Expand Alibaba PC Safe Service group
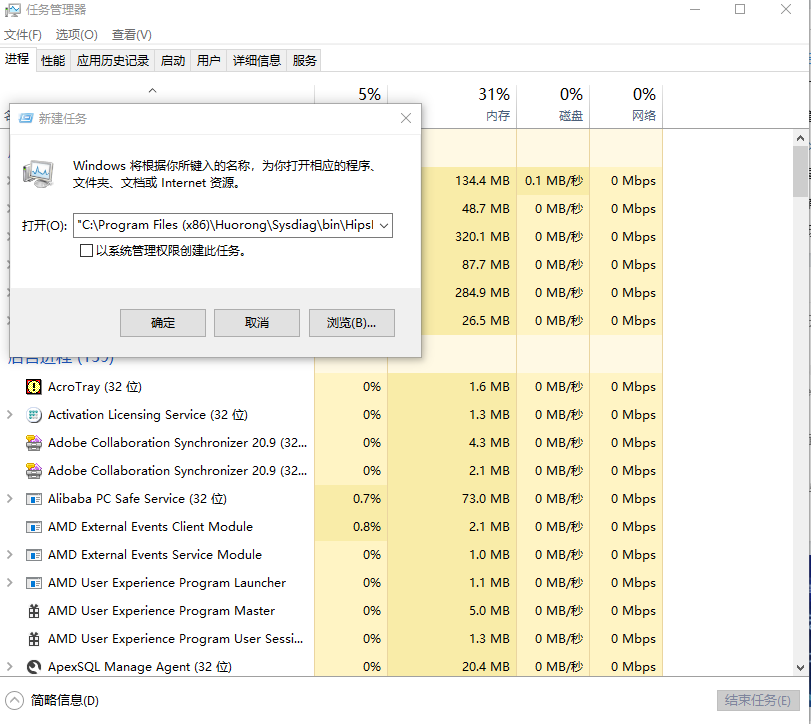Screen dimensions: 811x724 (x=9, y=499)
